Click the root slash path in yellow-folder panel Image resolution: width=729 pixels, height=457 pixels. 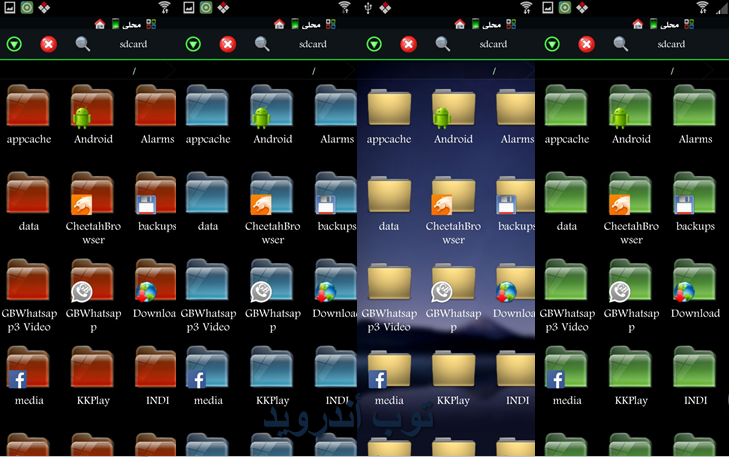494,71
